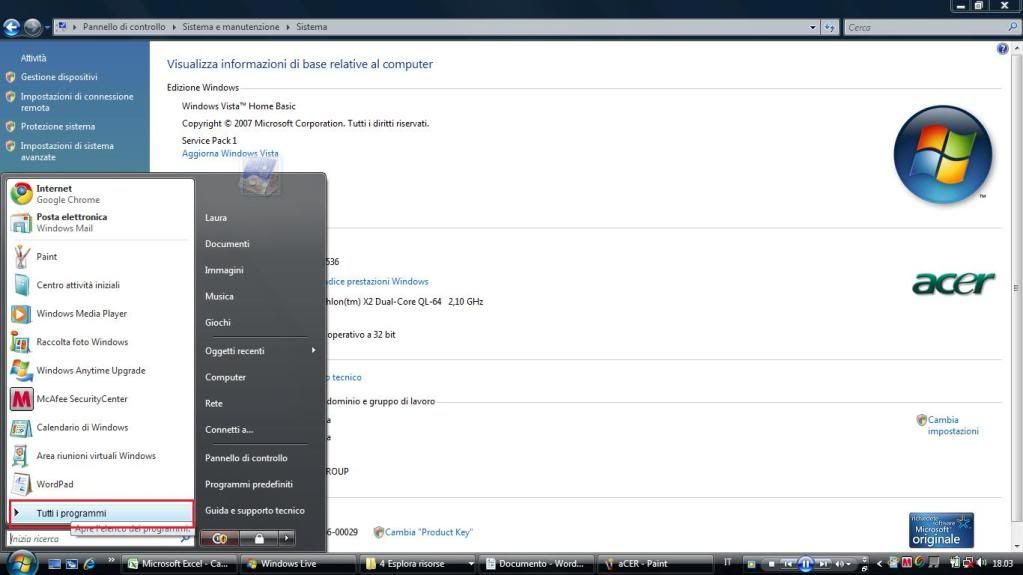Pause playback in taskbar media player

[806, 564]
